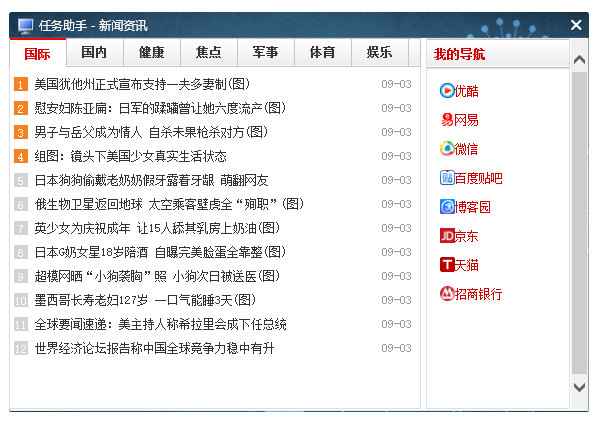Open headline 英少女为庆祝成年
Viewport: 599px width, 421px height.
pos(157,228)
